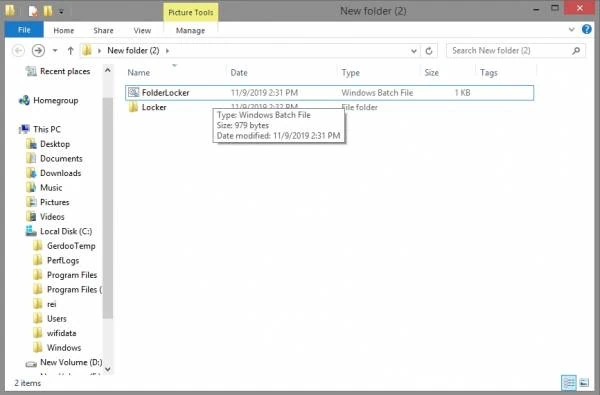Switch to Large icons view in status bar
The height and width of the screenshot is (395, 600).
click(x=584, y=382)
